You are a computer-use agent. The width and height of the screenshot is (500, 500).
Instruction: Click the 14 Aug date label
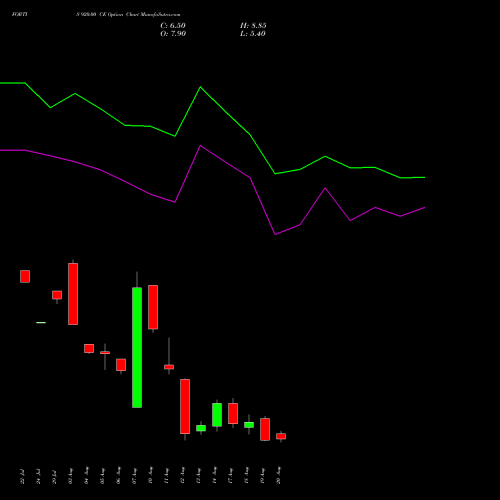pyautogui.click(x=214, y=476)
